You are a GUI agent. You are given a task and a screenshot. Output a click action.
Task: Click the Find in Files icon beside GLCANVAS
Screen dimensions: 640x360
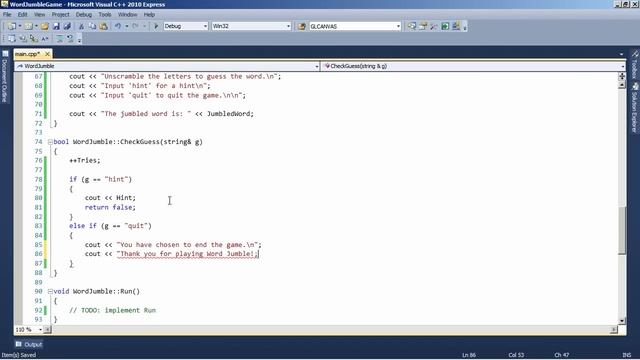[302, 26]
